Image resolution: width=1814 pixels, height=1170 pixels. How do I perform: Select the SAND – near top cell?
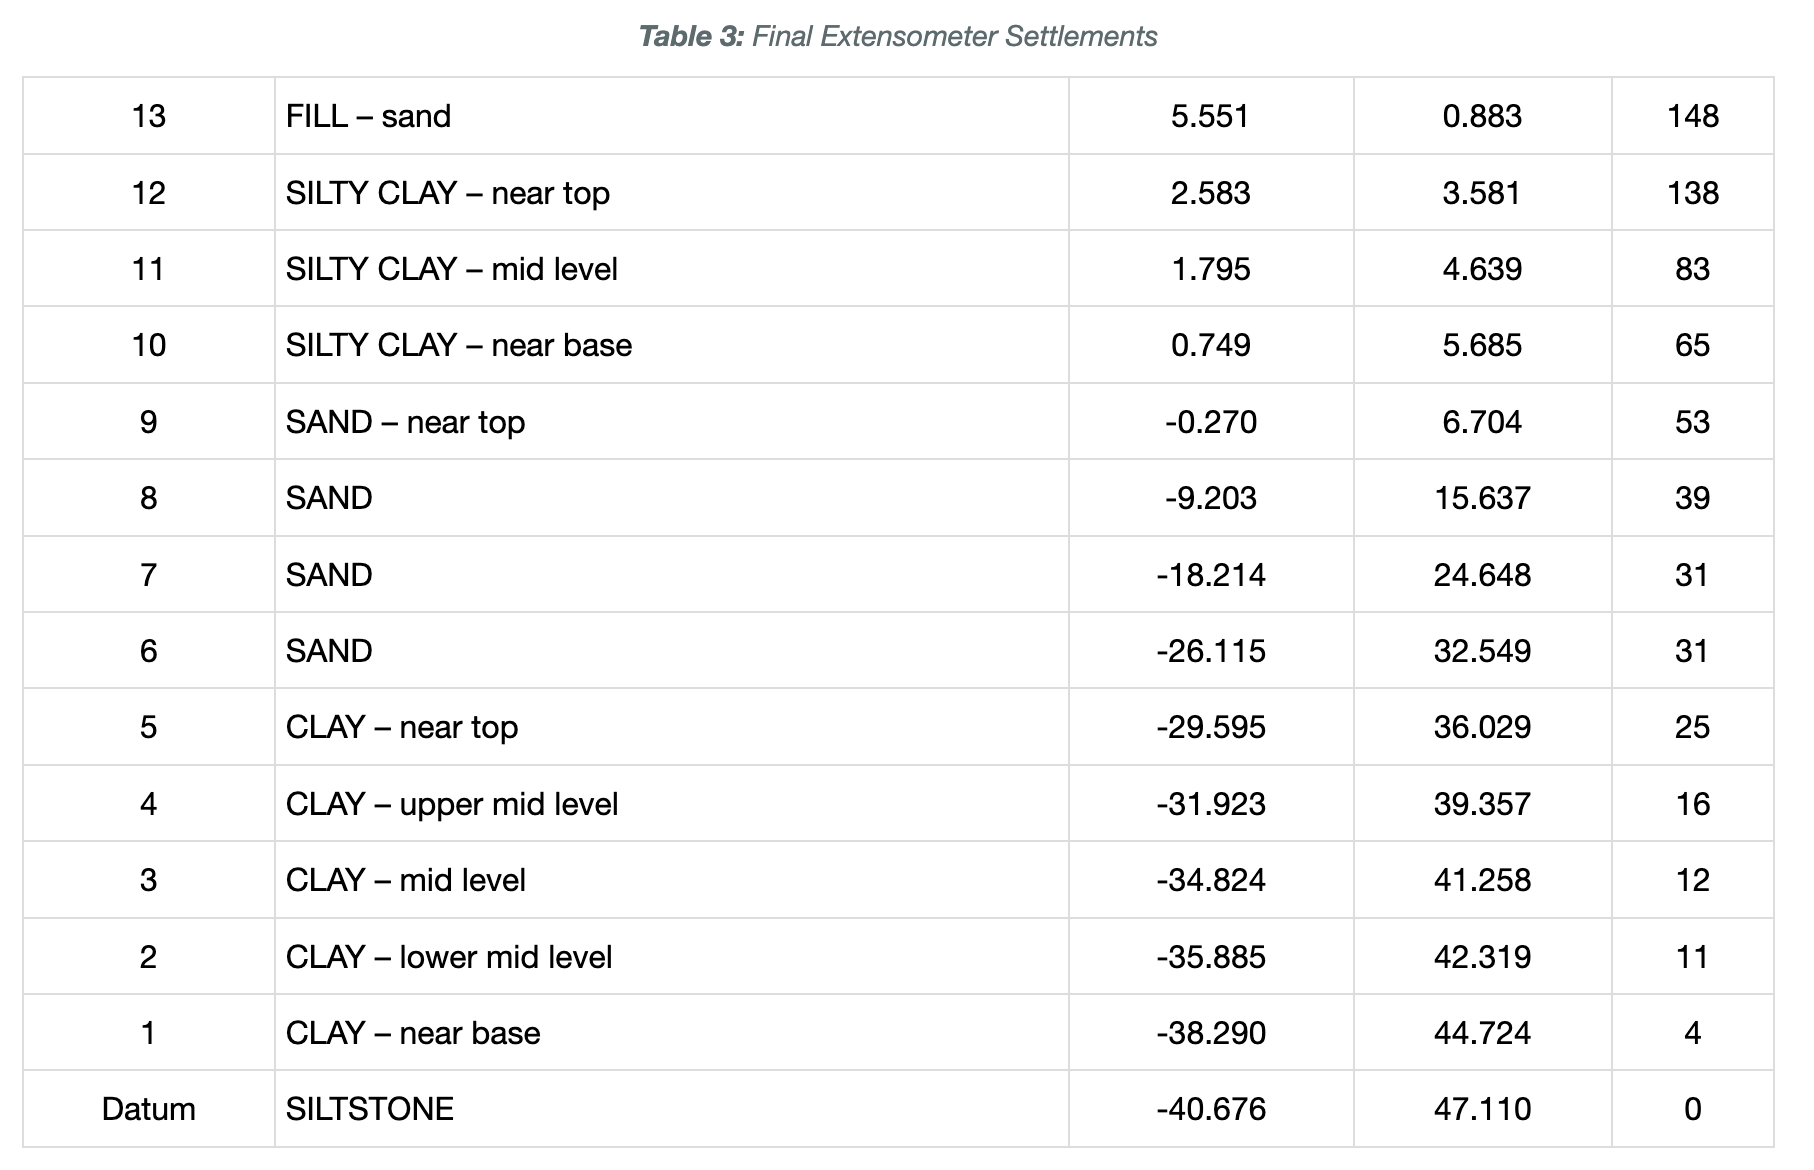pyautogui.click(x=672, y=422)
